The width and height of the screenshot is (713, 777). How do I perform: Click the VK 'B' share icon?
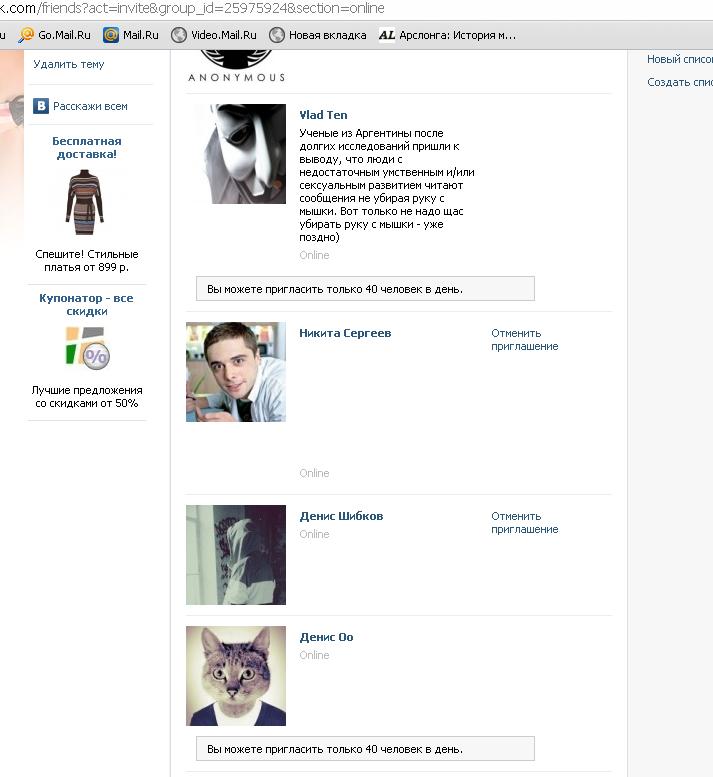coord(41,106)
